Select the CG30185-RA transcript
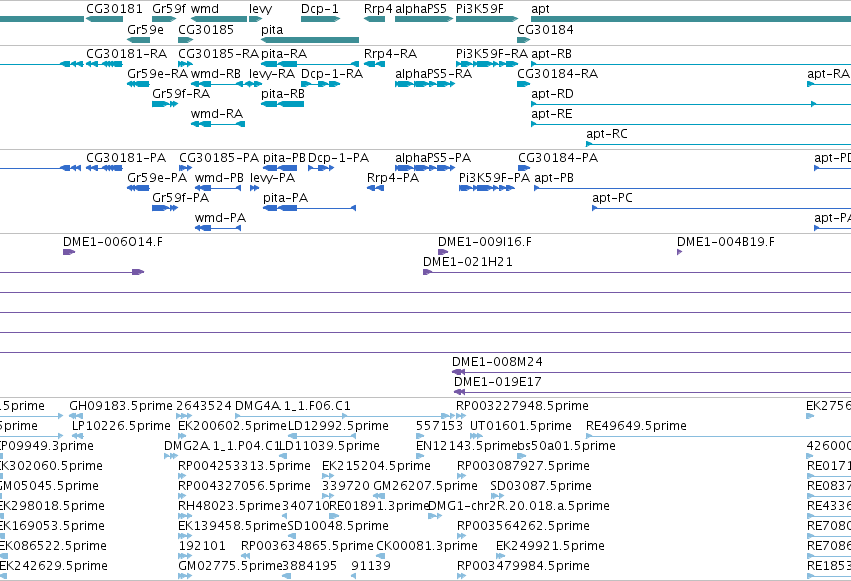The width and height of the screenshot is (851, 581). 186,64
